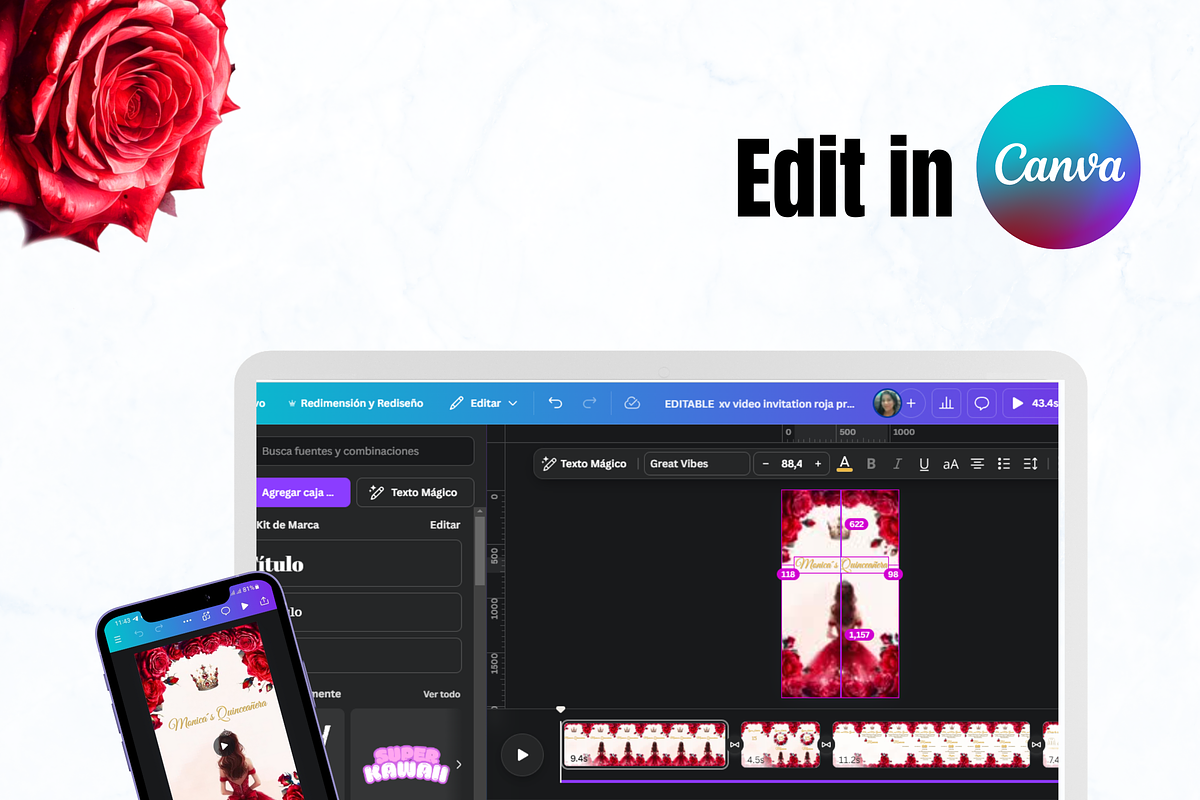Click transition icon after the 11.2s clip

[1035, 745]
